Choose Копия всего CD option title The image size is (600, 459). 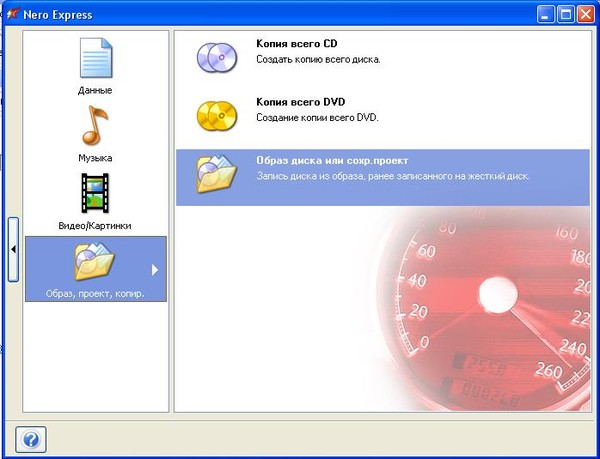point(297,44)
